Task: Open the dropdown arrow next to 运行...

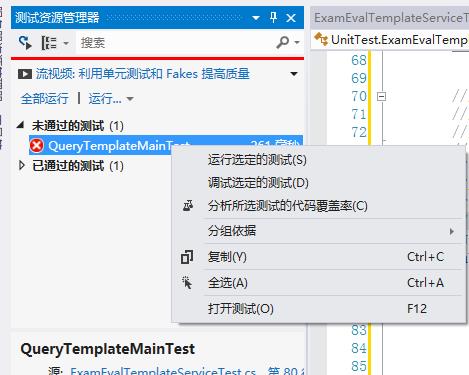Action: (130, 99)
